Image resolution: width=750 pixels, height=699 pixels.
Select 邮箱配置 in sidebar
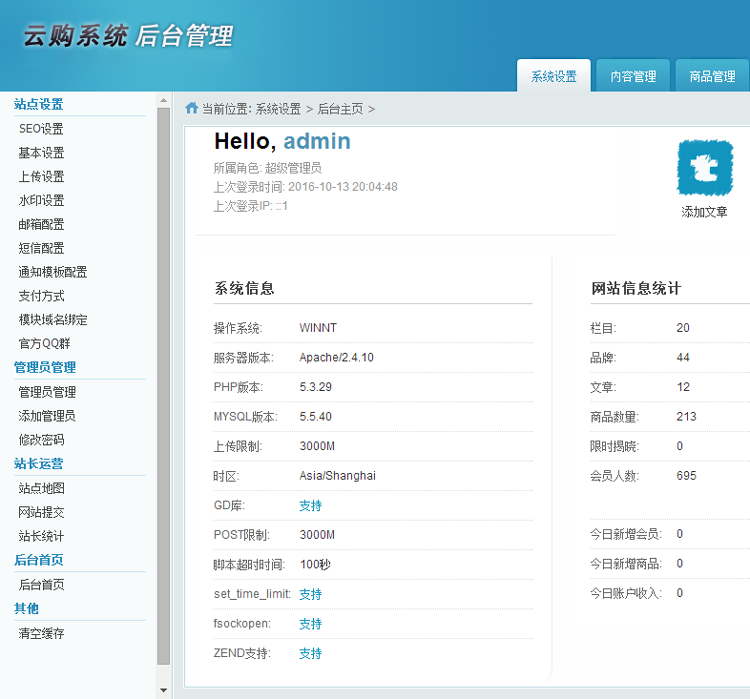pos(41,225)
